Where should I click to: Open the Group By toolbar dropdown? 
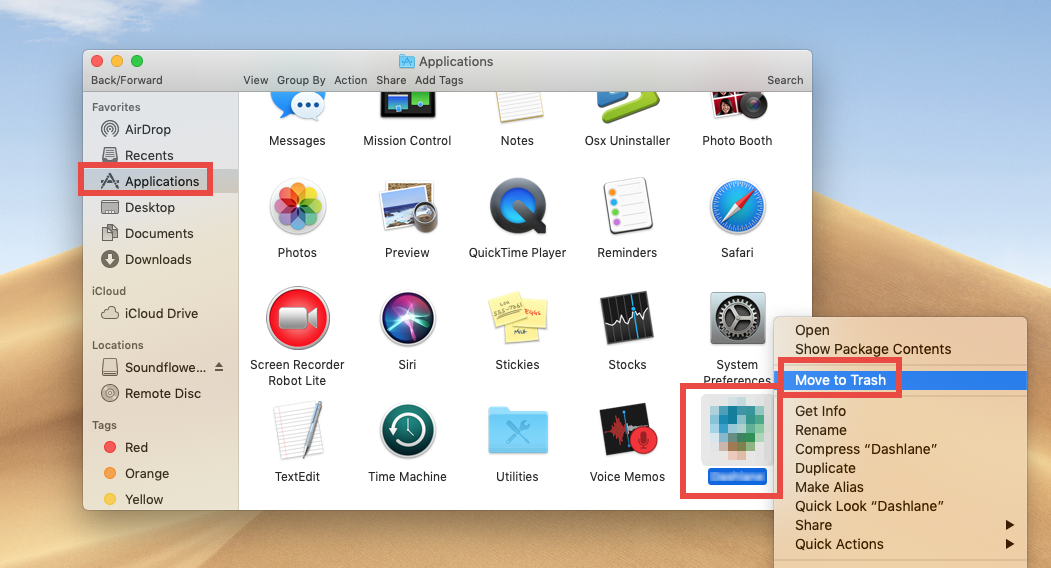click(301, 80)
